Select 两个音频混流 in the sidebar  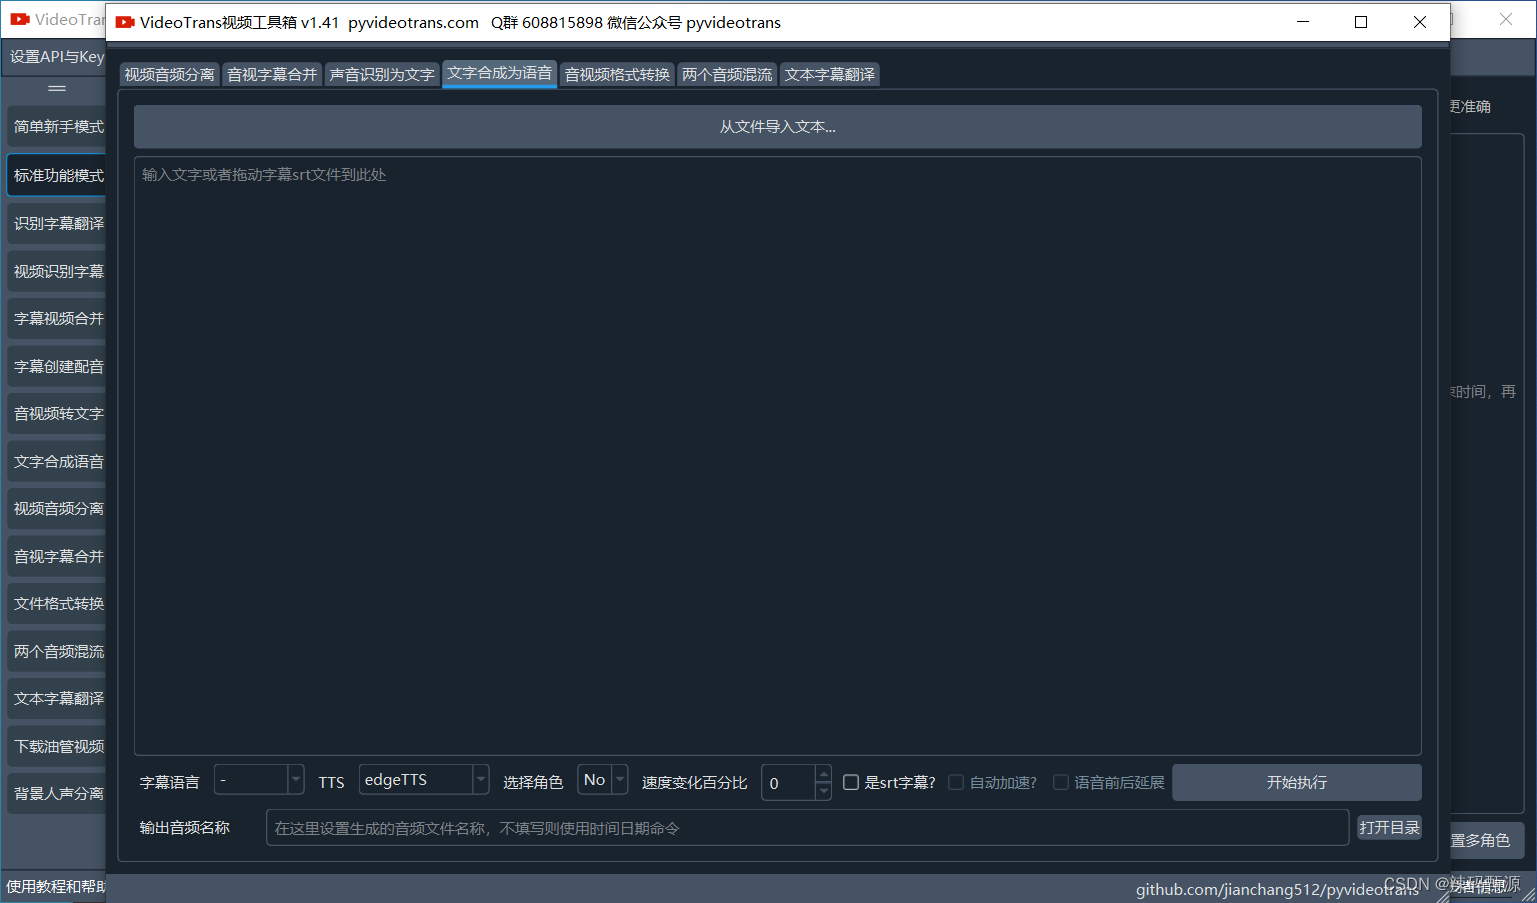[x=58, y=651]
